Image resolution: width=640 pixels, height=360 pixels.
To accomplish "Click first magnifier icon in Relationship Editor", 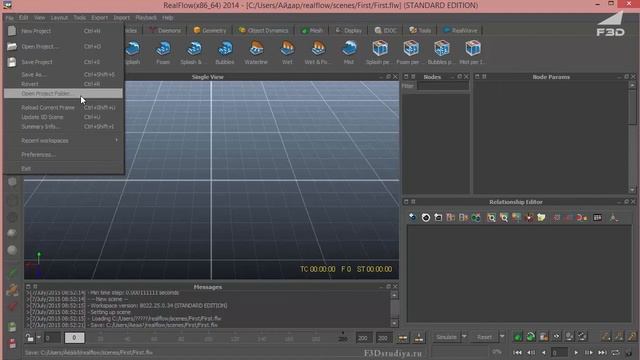I will pos(491,218).
